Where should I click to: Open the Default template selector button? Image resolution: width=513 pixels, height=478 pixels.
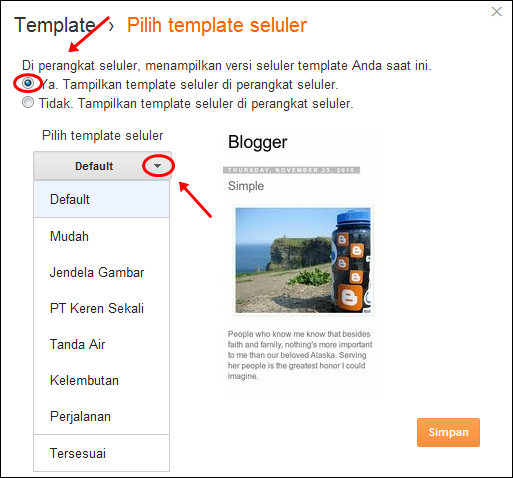[102, 166]
